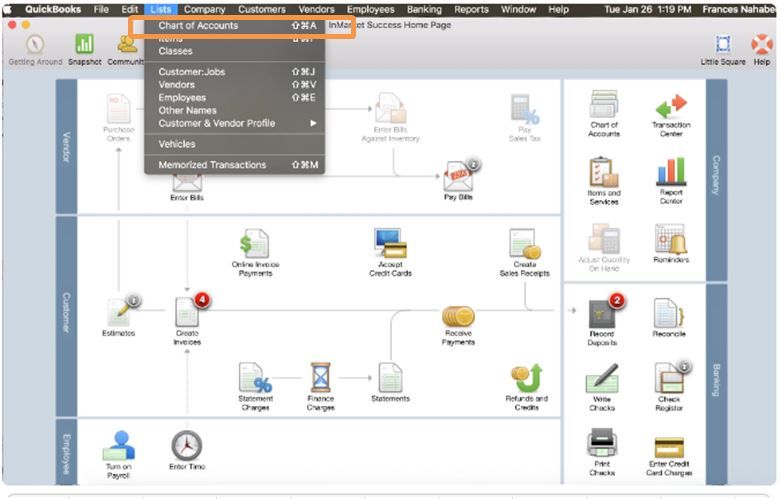Choose Vehicles in the Lists menu
The width and height of the screenshot is (781, 499).
tap(235, 144)
